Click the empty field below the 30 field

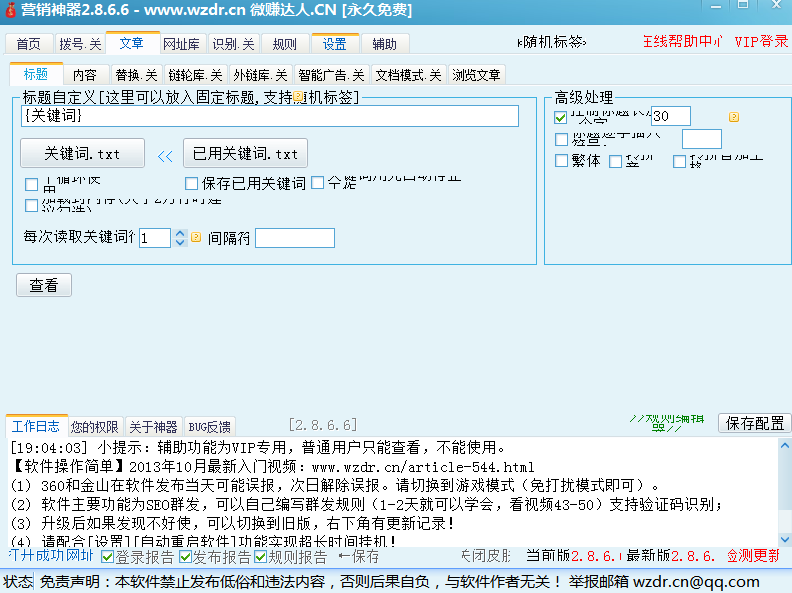[702, 139]
